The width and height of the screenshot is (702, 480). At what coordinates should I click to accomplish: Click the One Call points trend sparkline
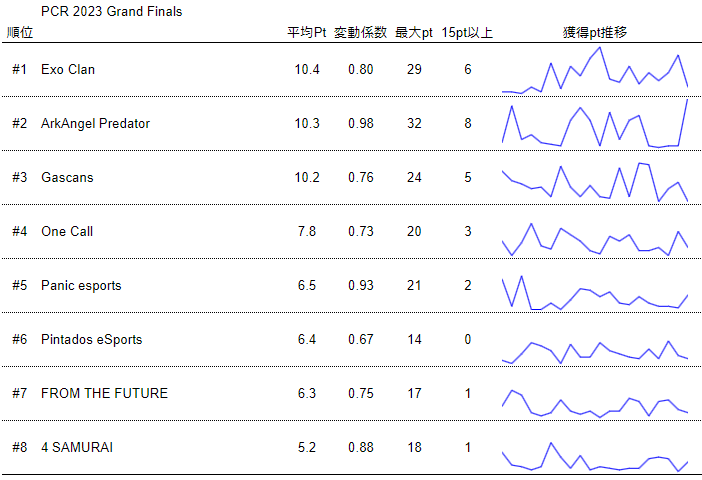click(595, 232)
